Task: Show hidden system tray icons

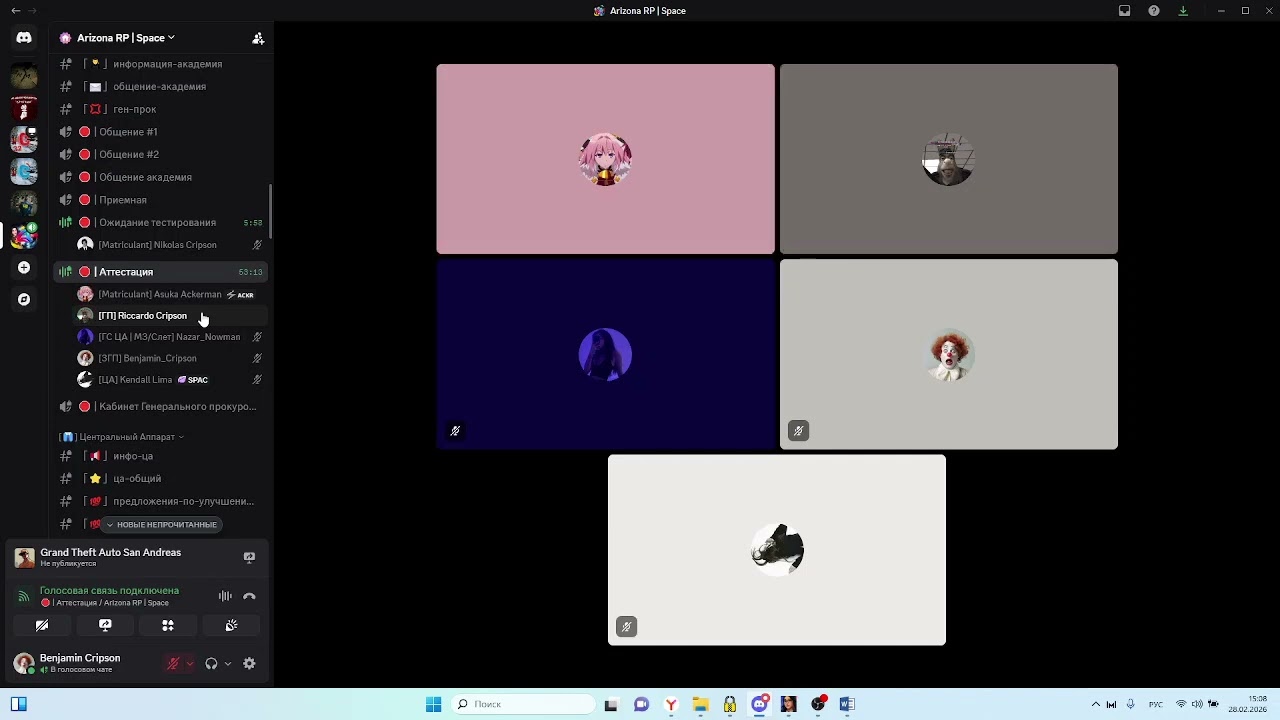Action: click(1095, 704)
